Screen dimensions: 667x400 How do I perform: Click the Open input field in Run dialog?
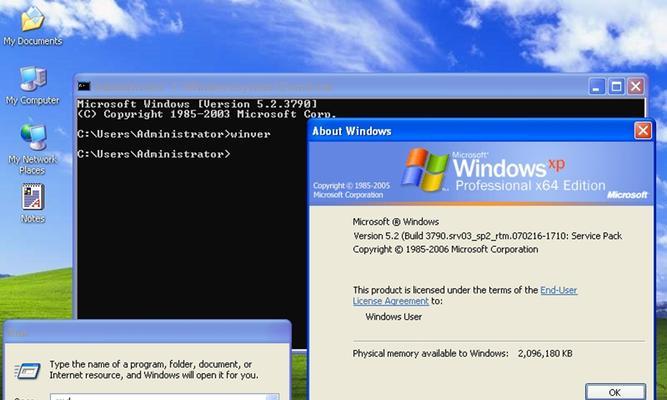point(165,397)
